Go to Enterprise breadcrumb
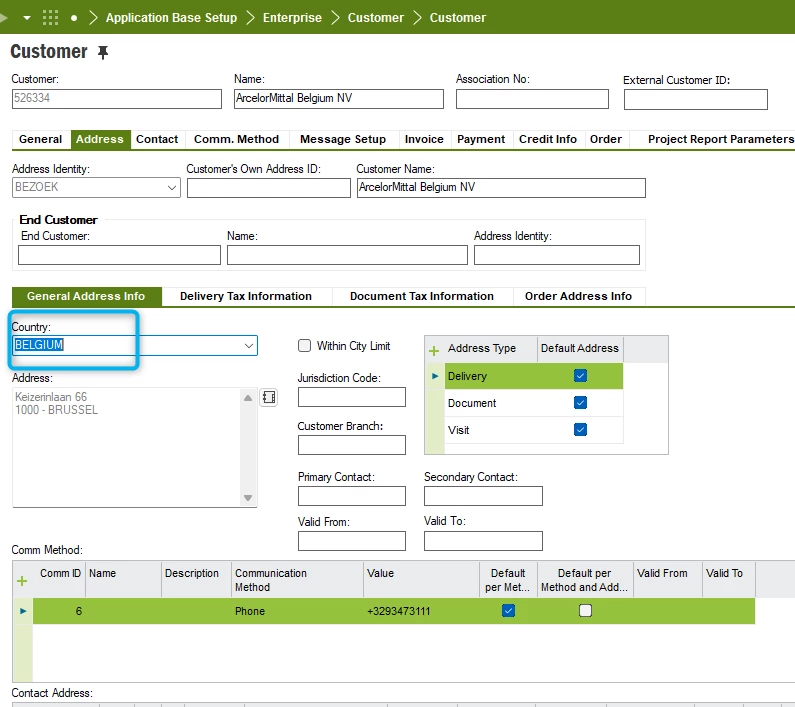The height and width of the screenshot is (707, 795). pyautogui.click(x=292, y=18)
